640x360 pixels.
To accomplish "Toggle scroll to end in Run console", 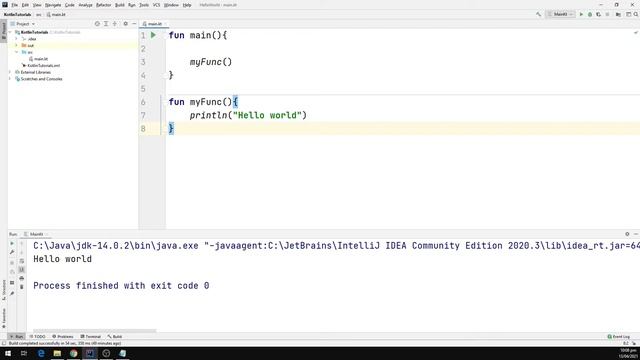I will (22, 269).
